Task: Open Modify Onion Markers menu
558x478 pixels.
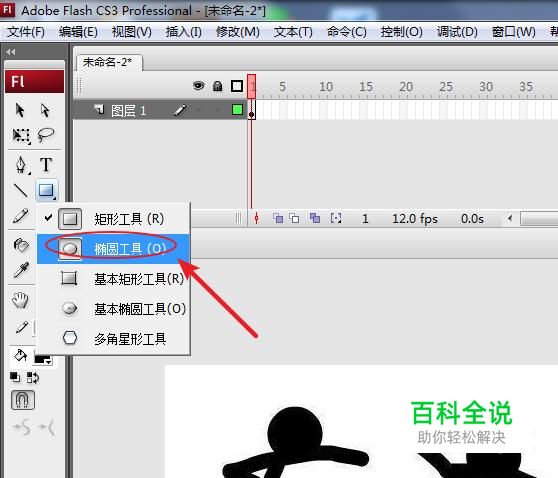Action: tap(336, 218)
